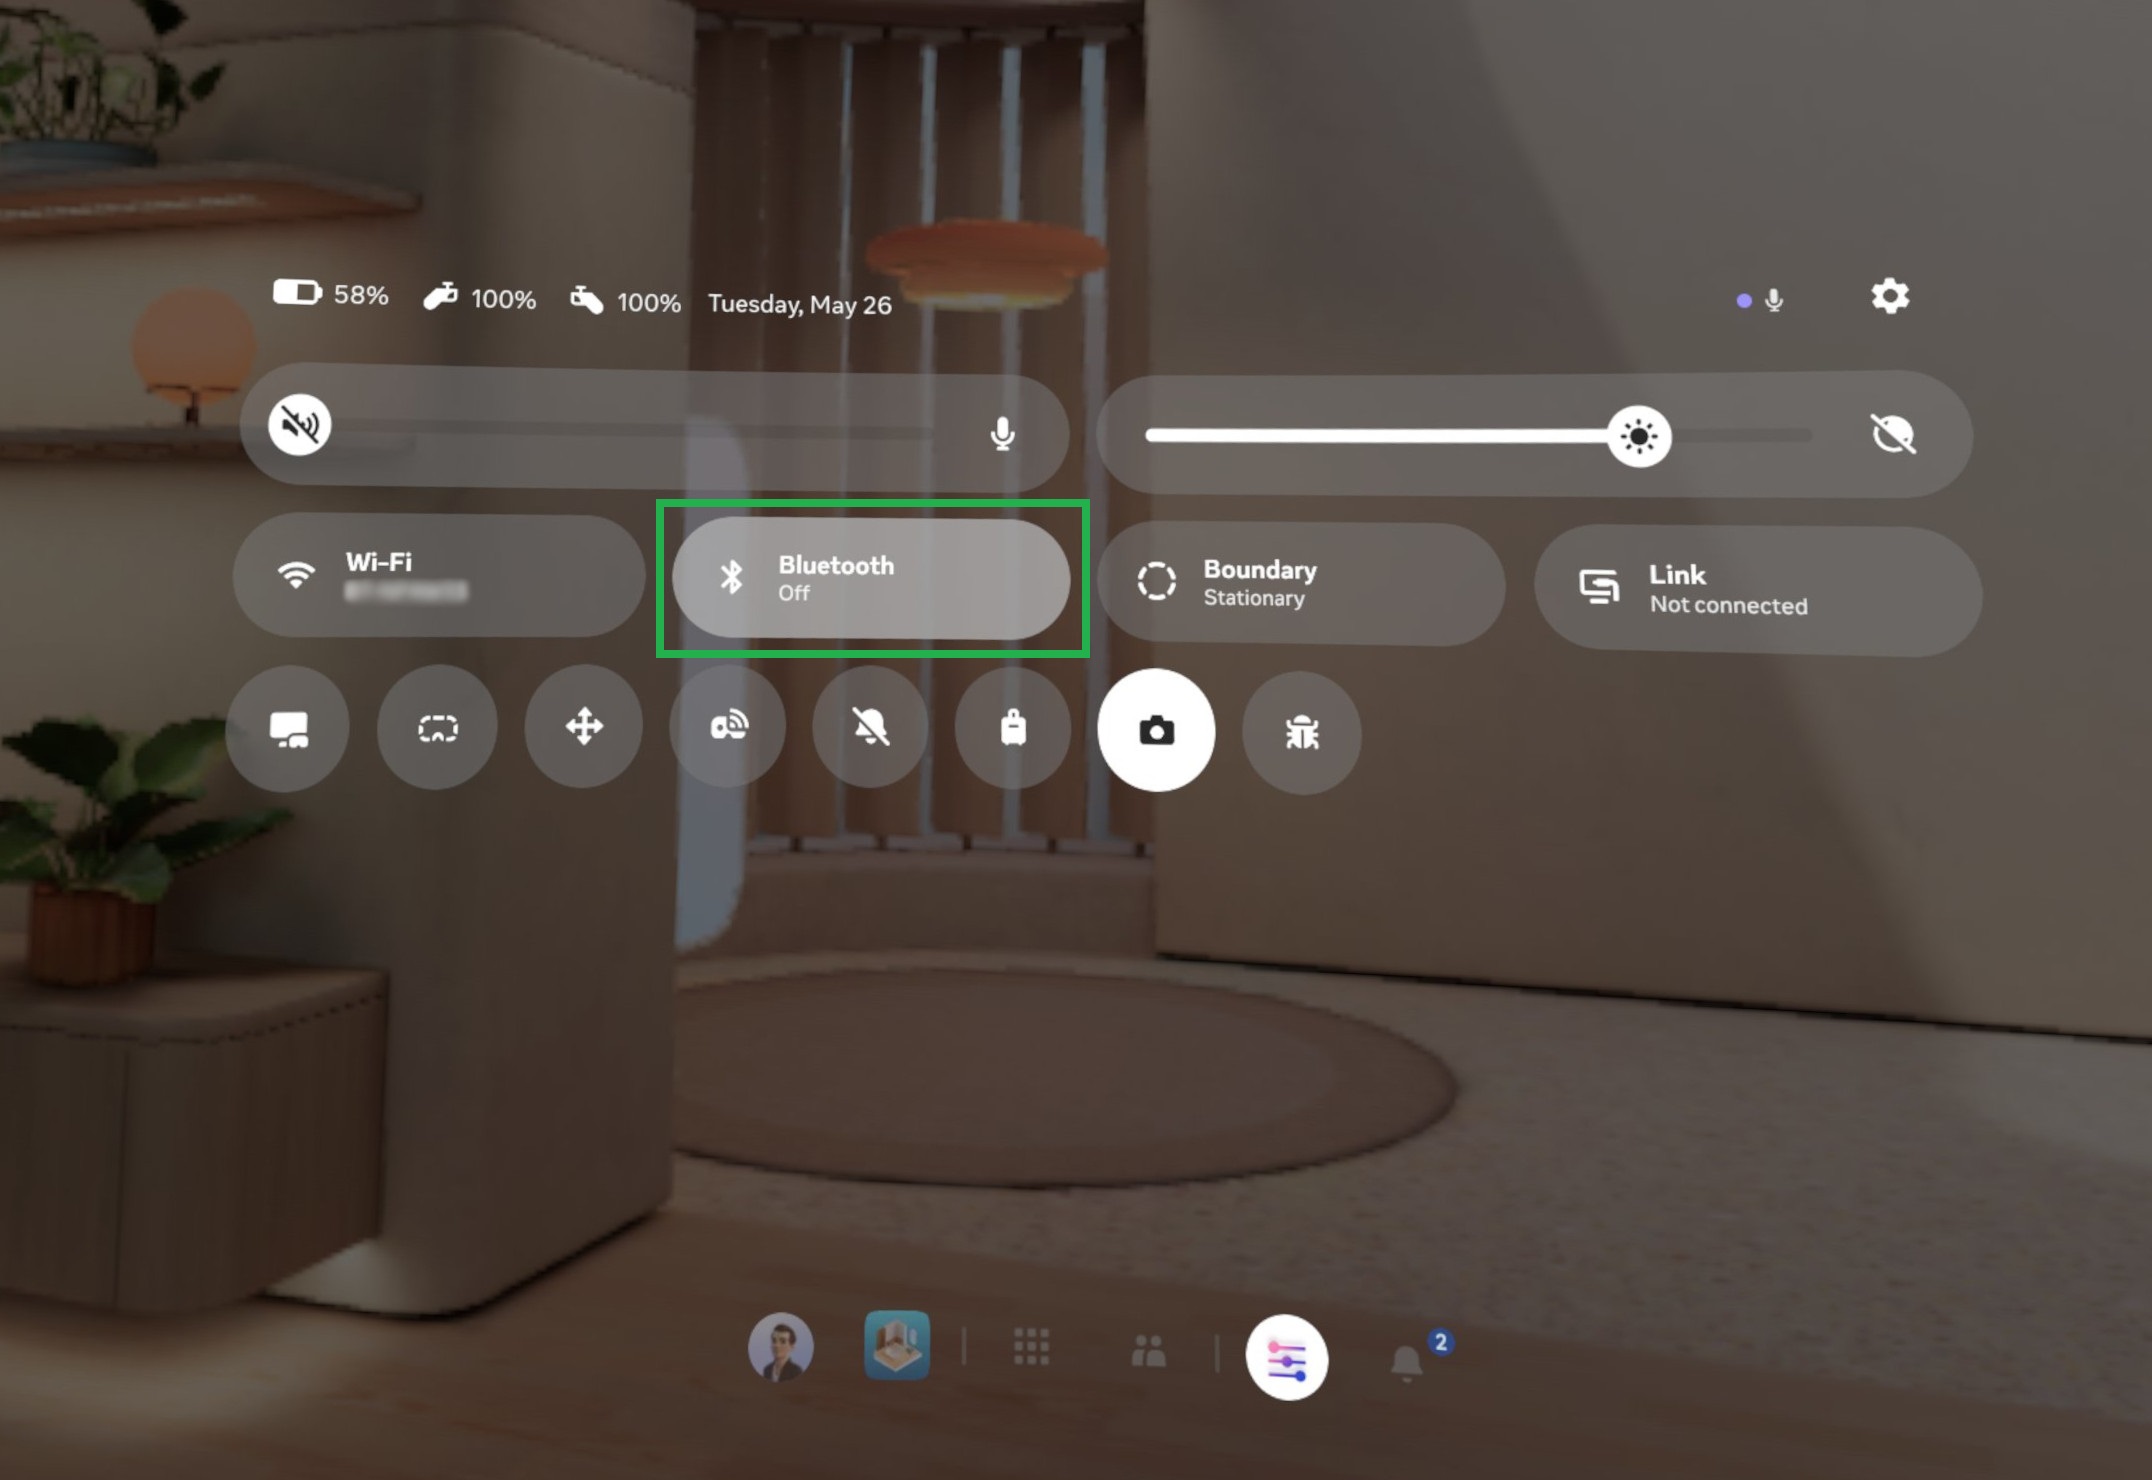Click the controller casting icon
The image size is (2152, 1480).
point(728,727)
